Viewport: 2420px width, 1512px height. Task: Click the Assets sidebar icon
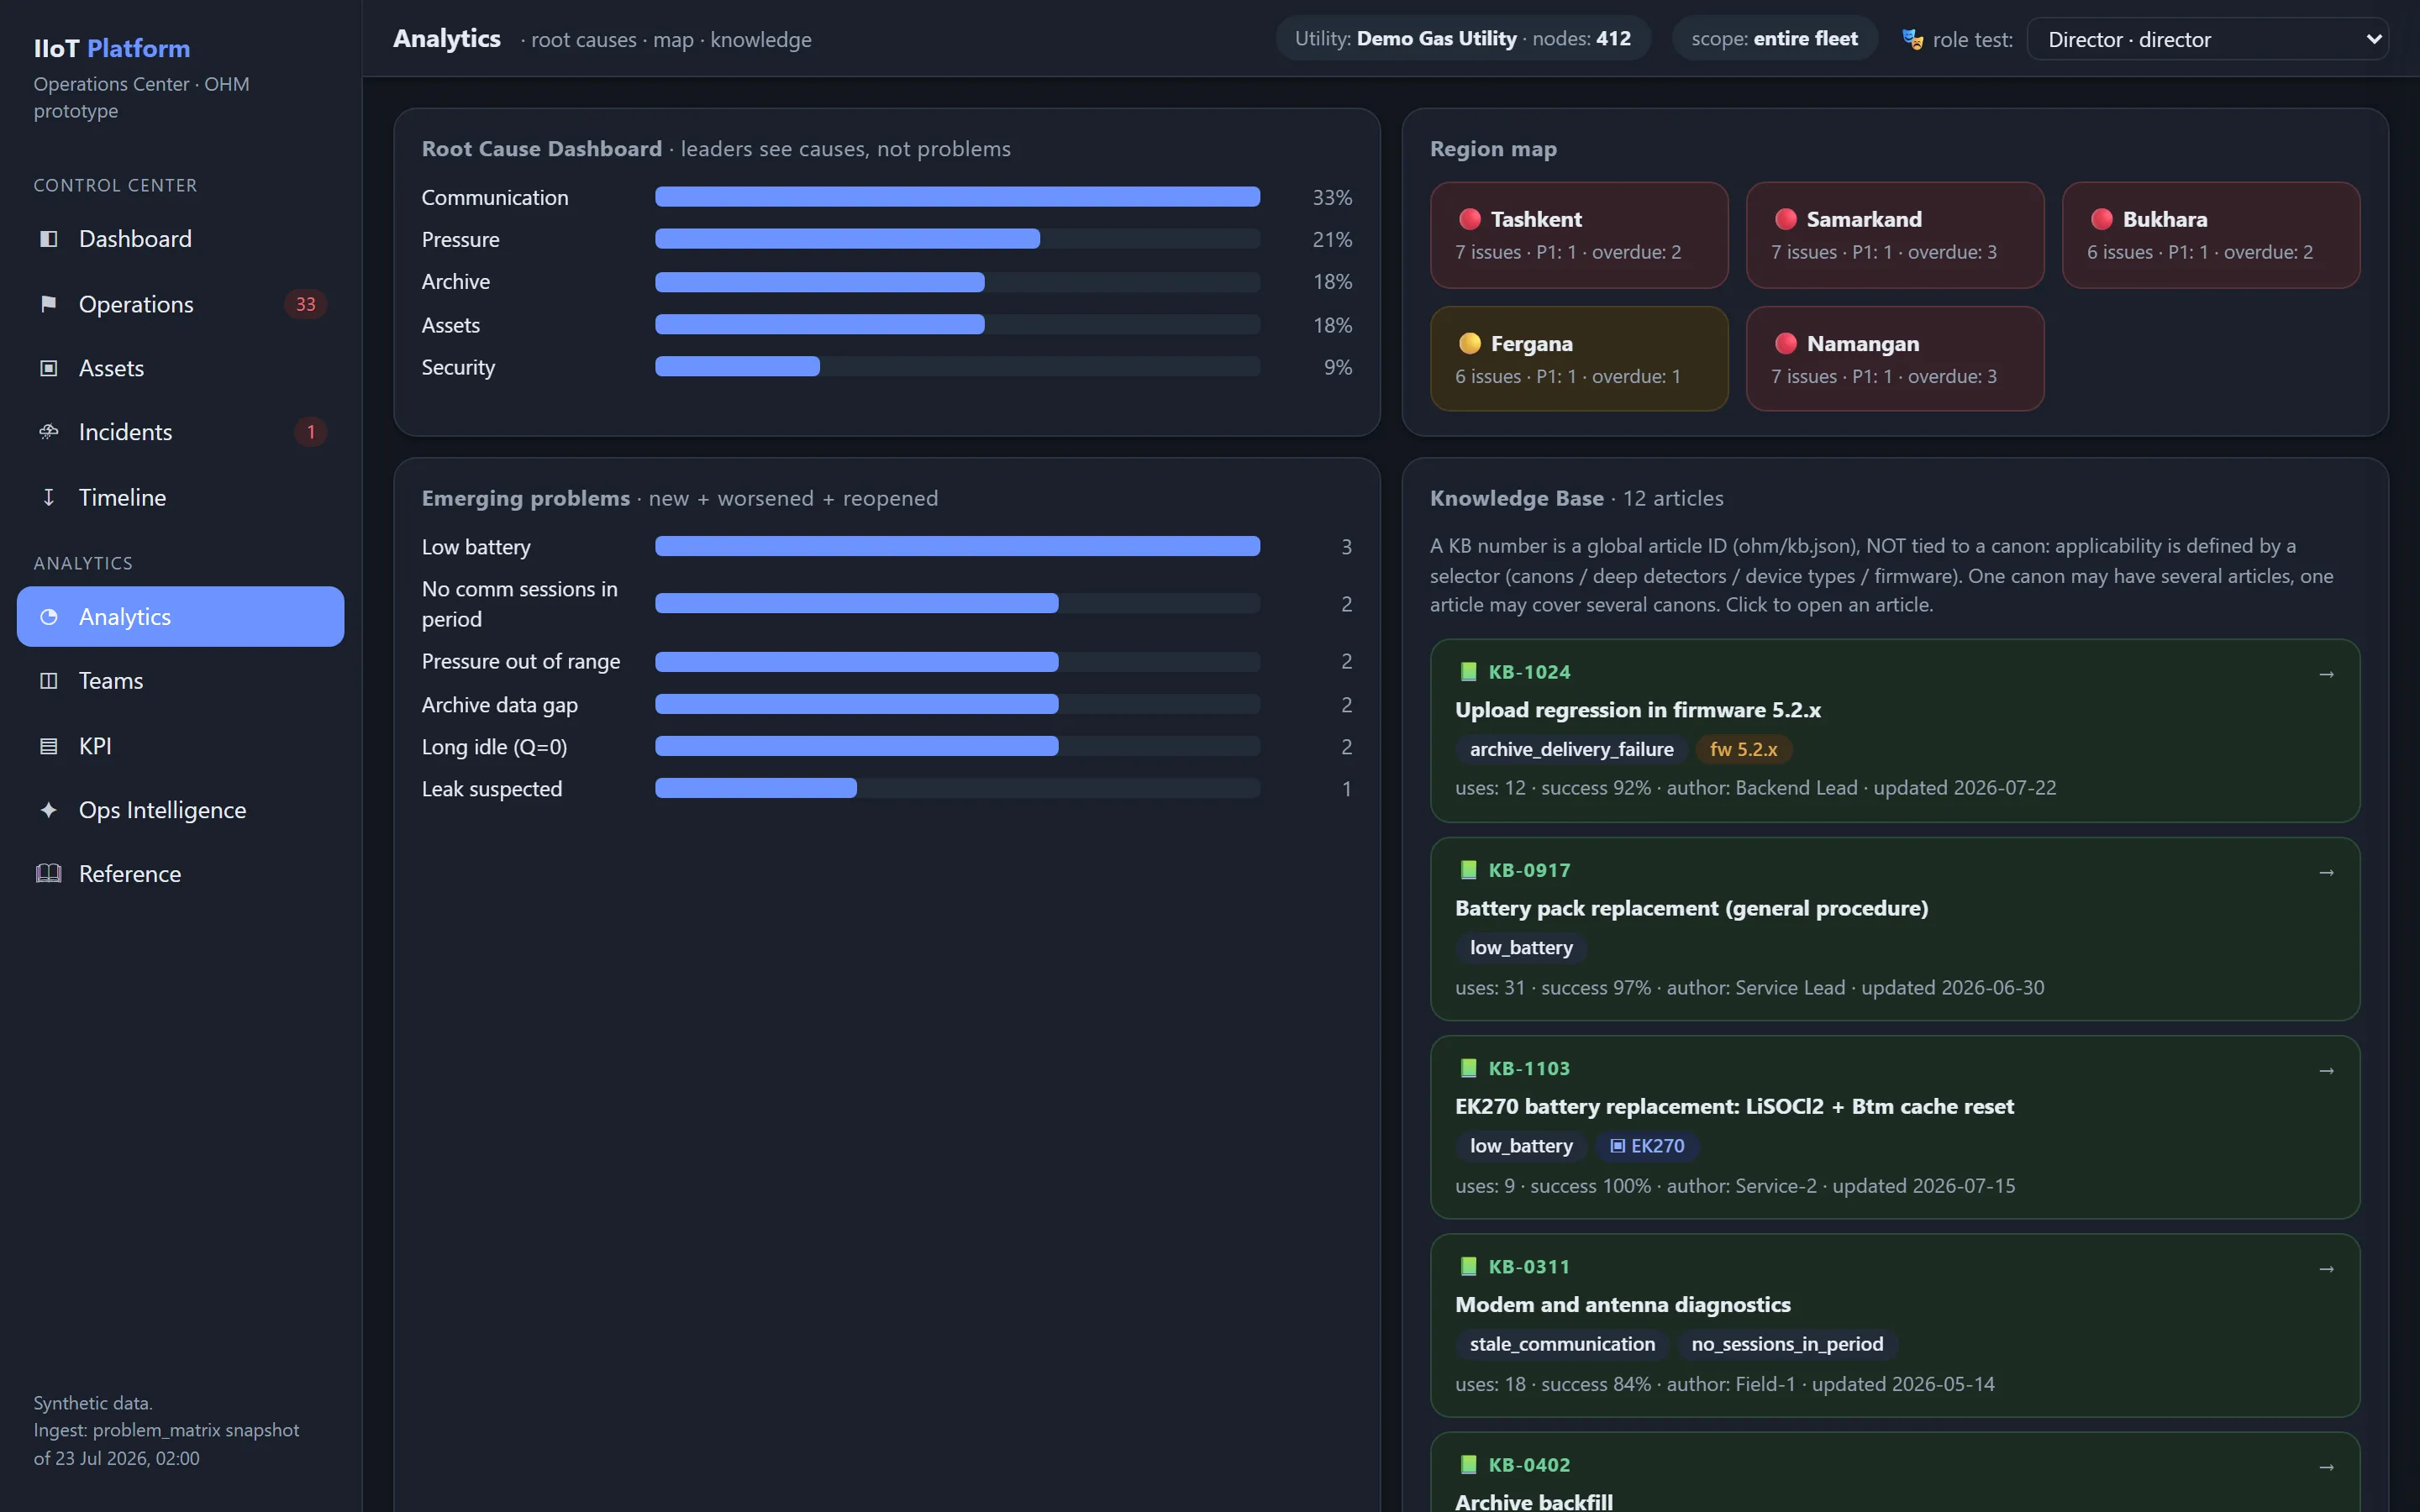[x=48, y=368]
